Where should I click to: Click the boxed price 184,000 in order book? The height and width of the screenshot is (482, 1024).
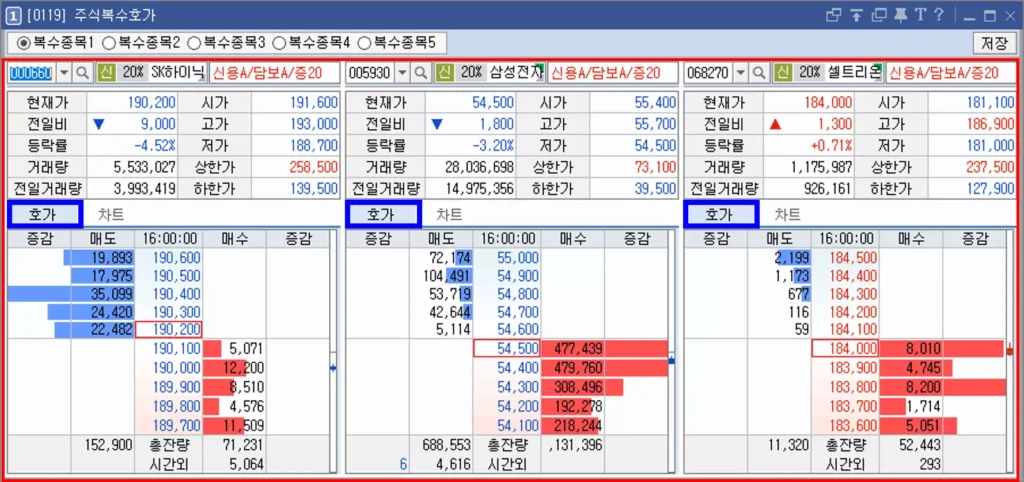(845, 348)
